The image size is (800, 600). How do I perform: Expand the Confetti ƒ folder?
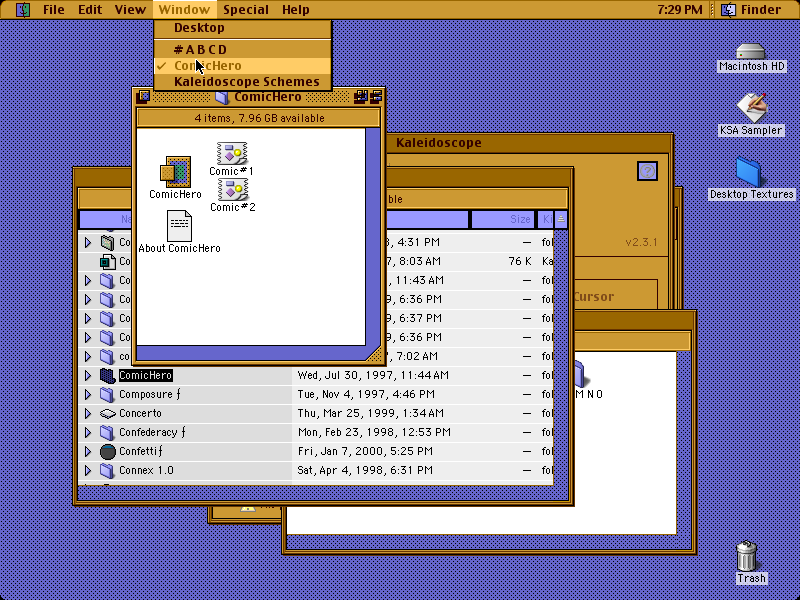[x=88, y=452]
